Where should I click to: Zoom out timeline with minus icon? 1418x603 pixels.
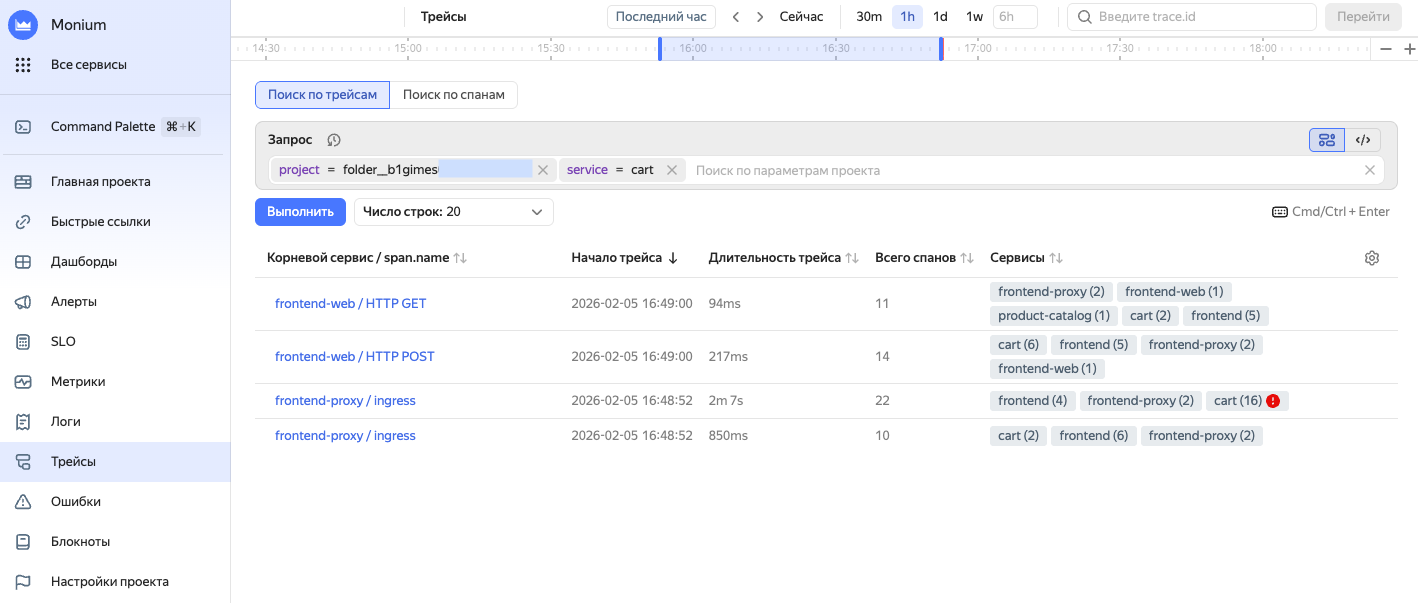1386,49
